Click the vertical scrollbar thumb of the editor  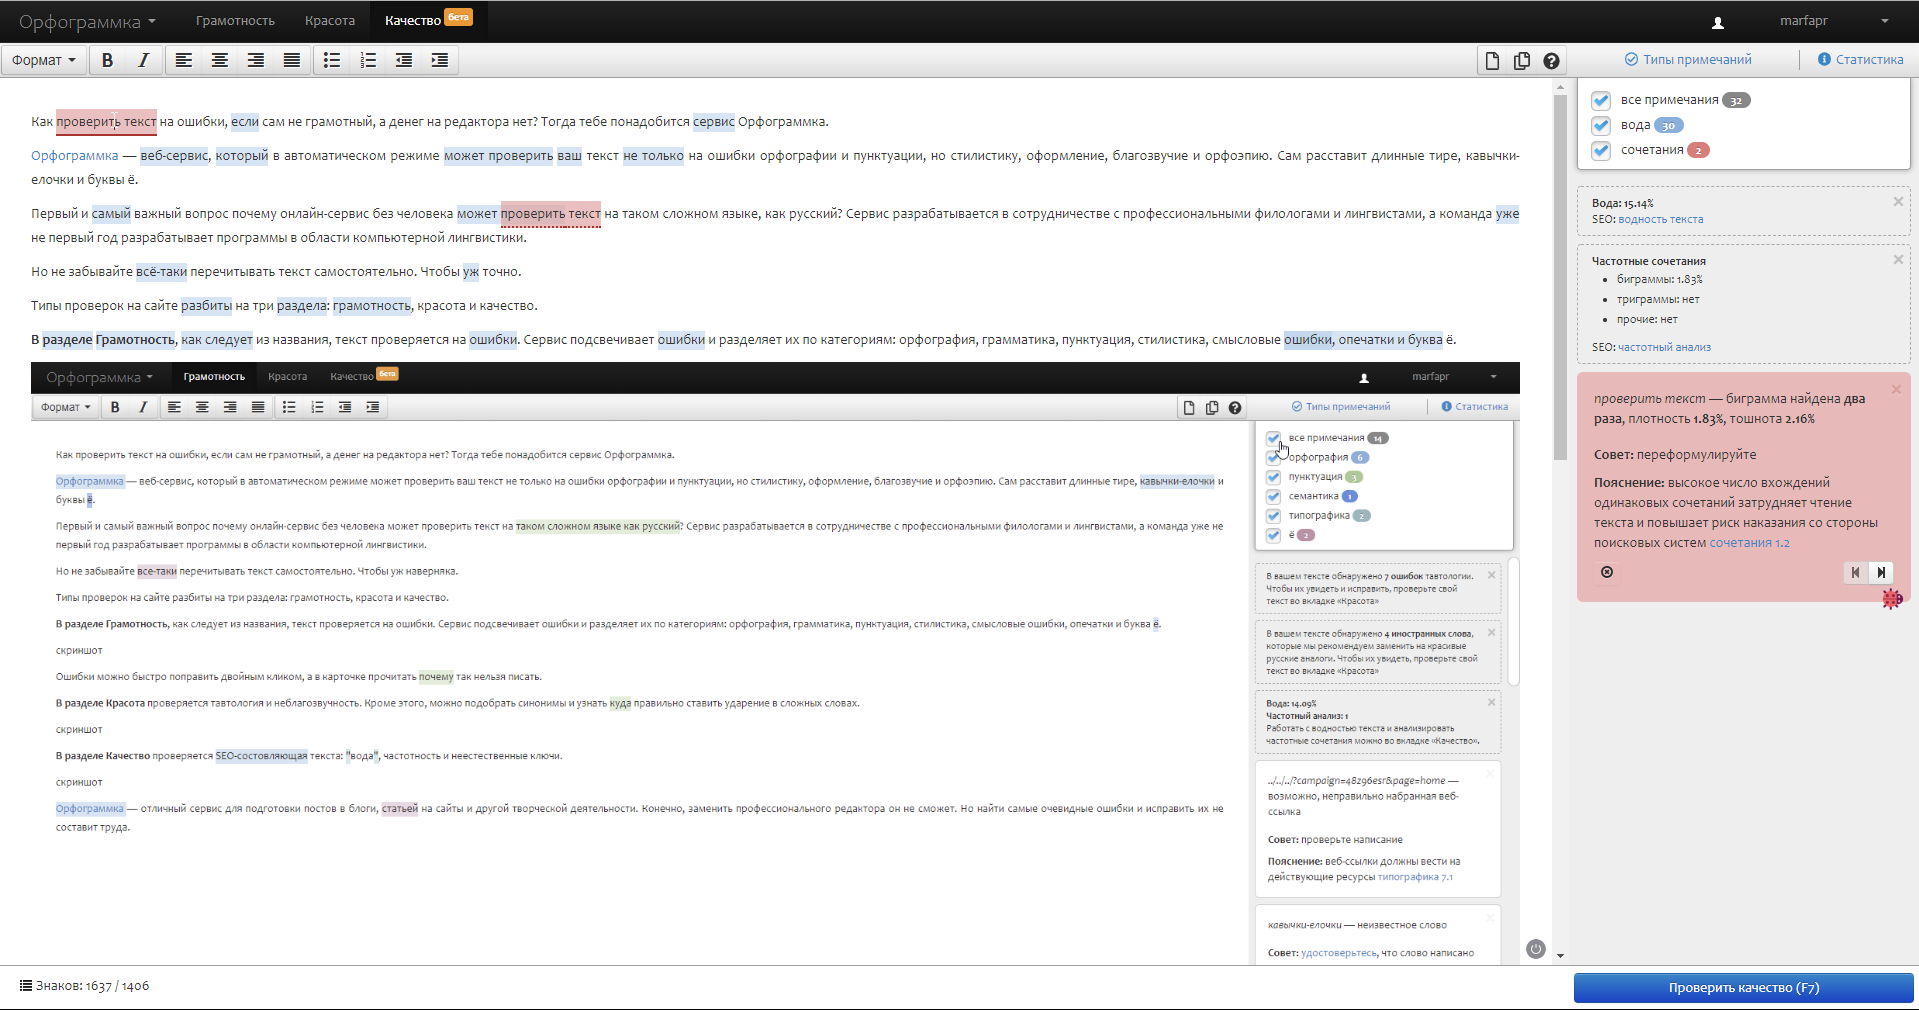(1560, 278)
